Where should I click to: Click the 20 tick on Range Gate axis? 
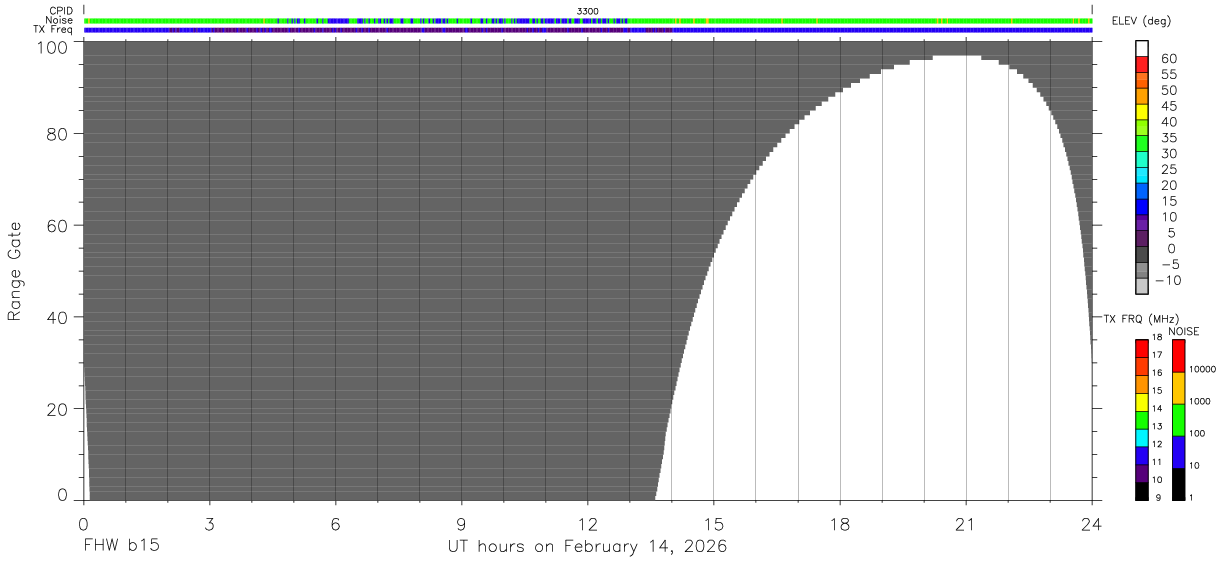pos(57,408)
